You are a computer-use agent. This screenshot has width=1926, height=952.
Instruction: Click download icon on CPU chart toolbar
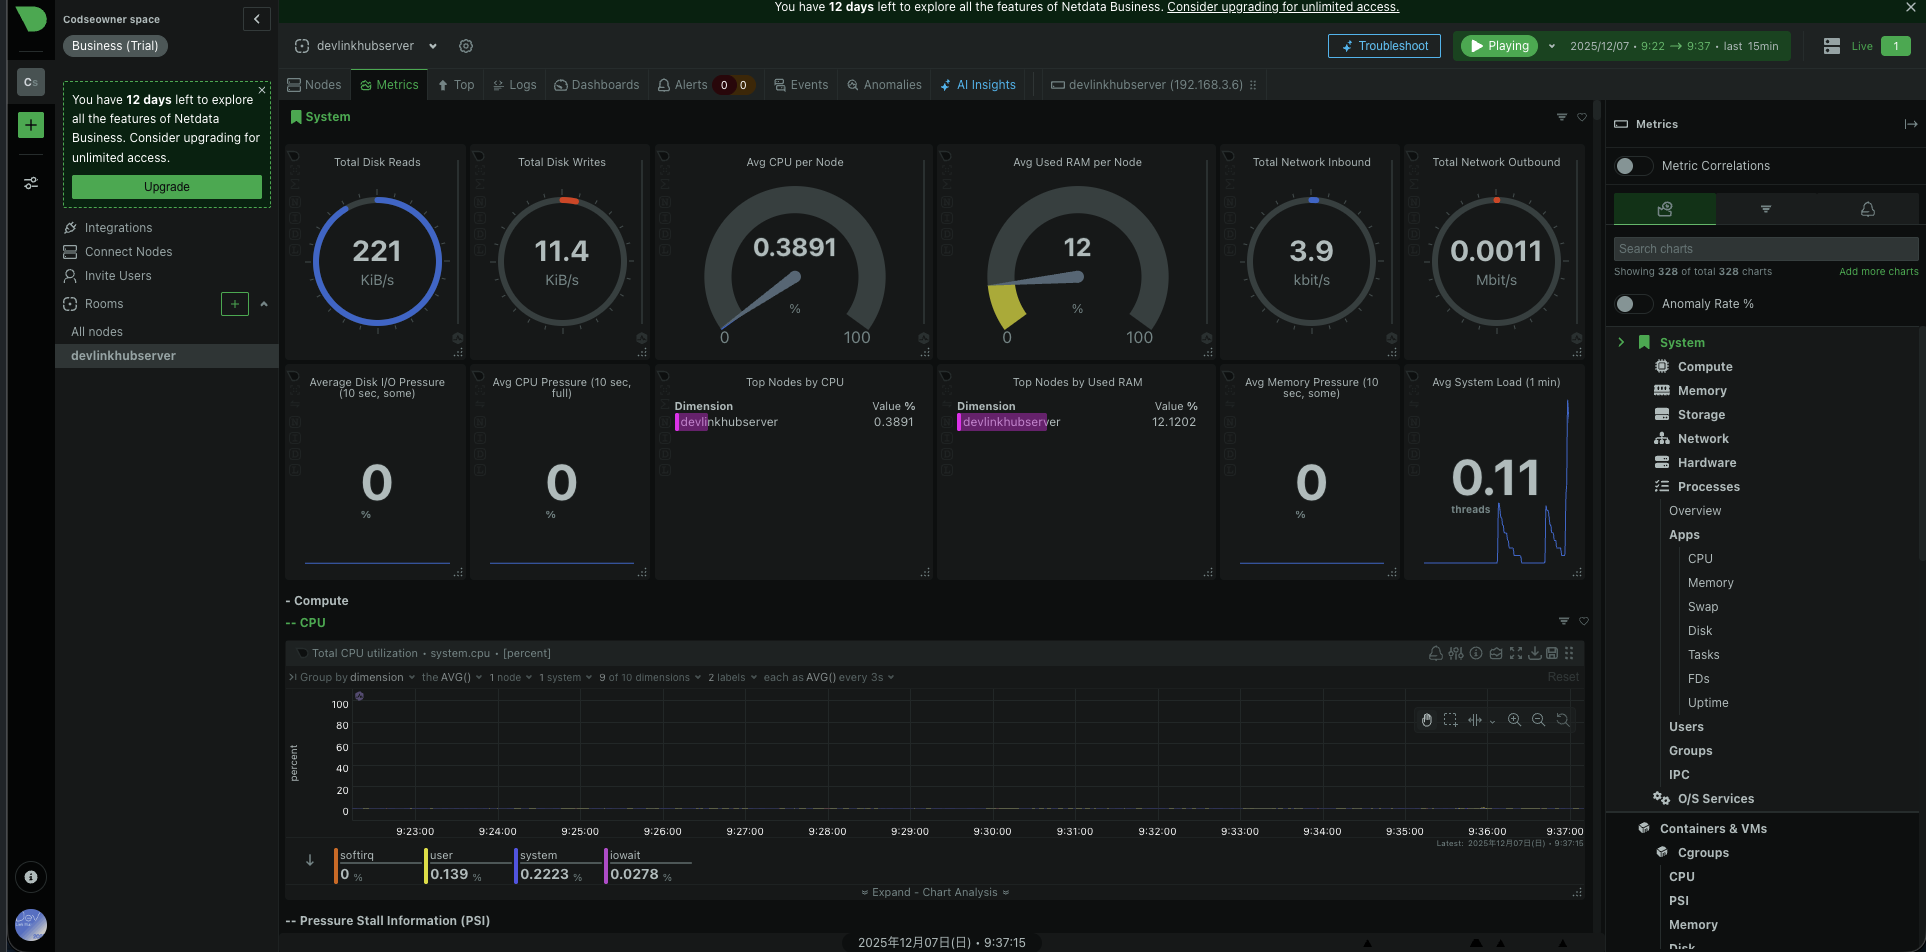(1534, 653)
